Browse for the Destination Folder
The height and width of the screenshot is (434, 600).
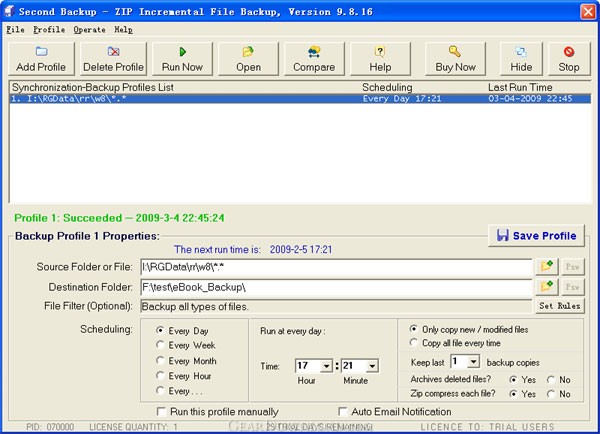tap(546, 287)
